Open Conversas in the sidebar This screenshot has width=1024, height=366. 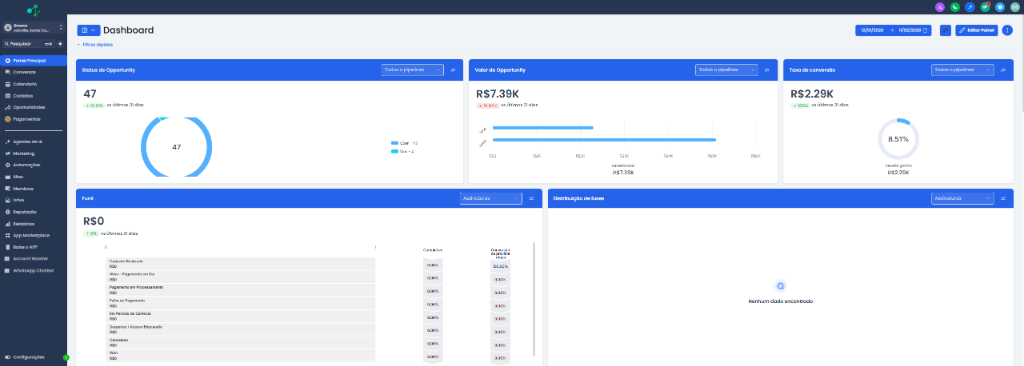click(x=33, y=72)
